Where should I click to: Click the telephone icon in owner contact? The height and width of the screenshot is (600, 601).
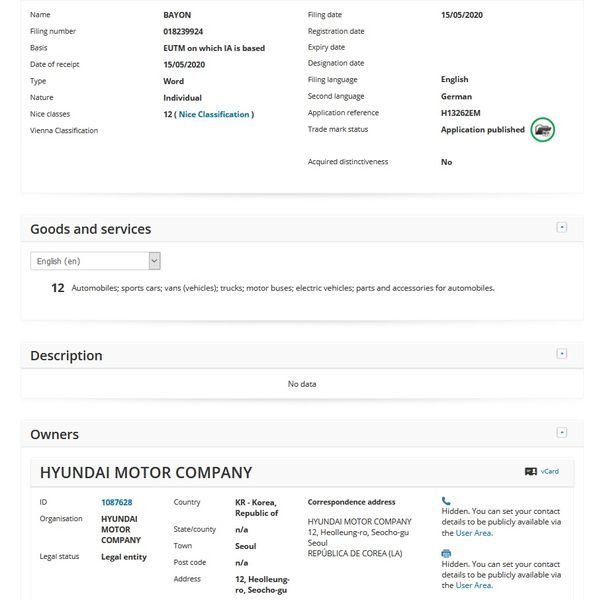(x=446, y=501)
